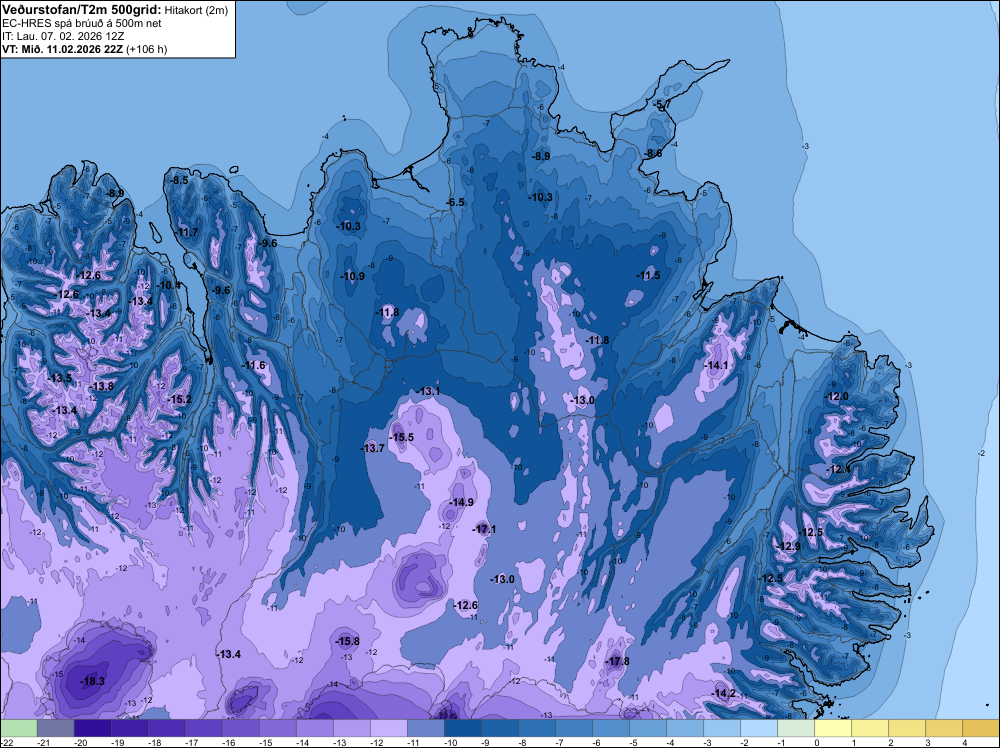
Task: Select the dark blue legend swatch labeled -10
Action: click(x=462, y=728)
